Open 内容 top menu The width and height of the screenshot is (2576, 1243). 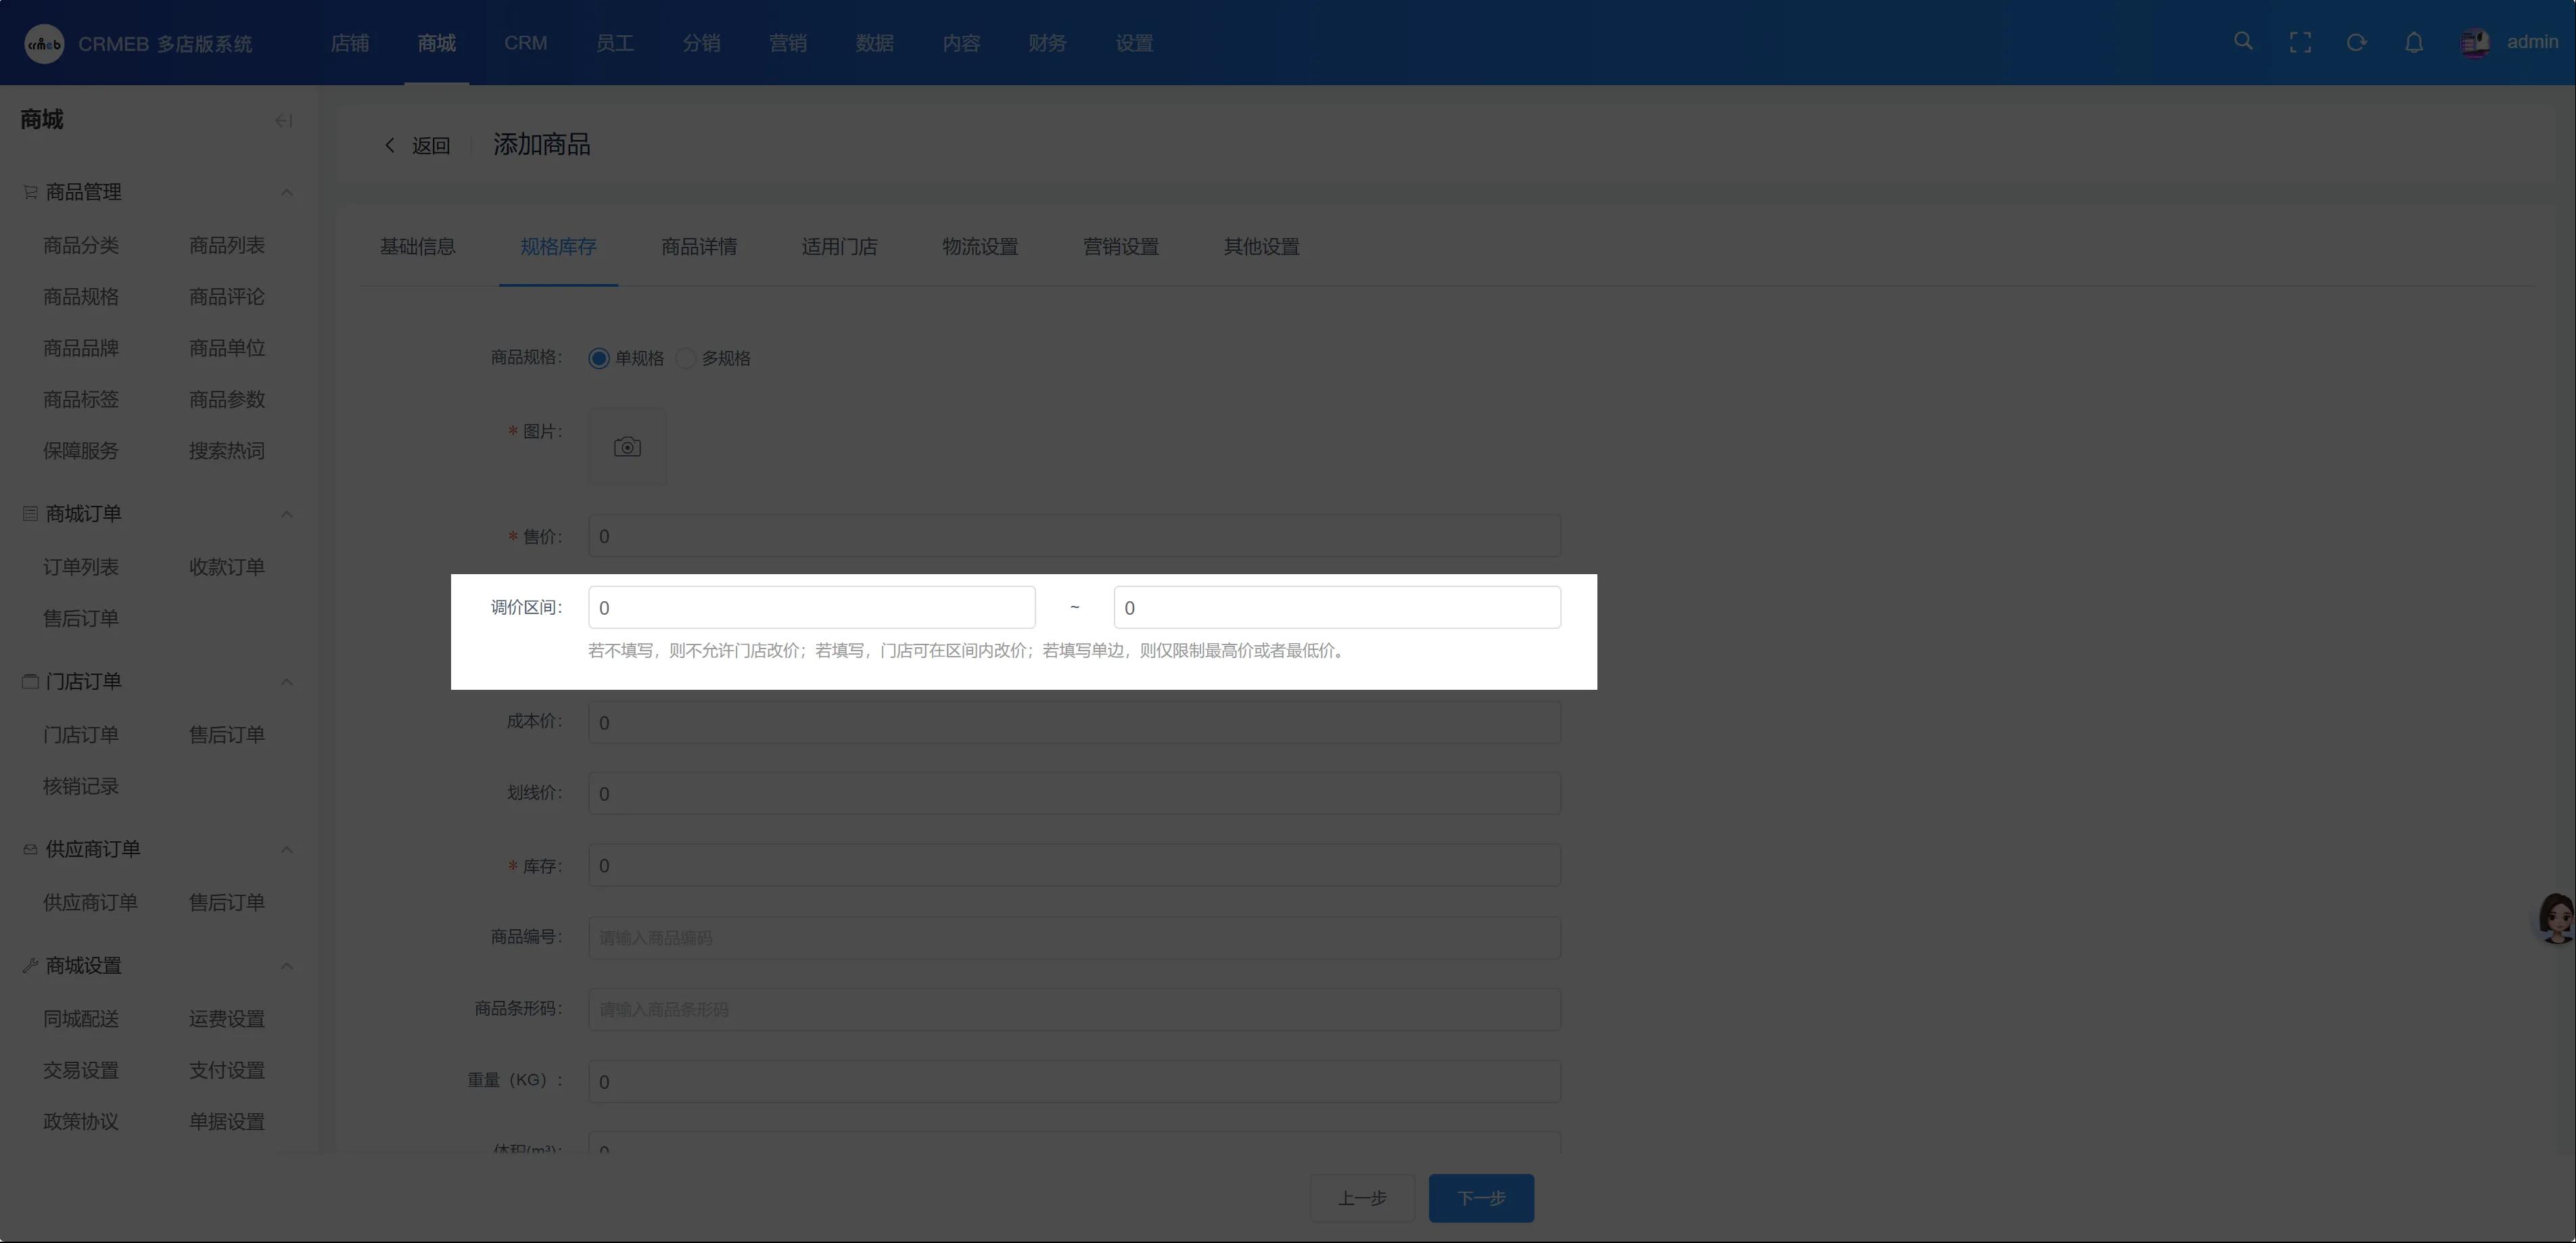(x=961, y=43)
